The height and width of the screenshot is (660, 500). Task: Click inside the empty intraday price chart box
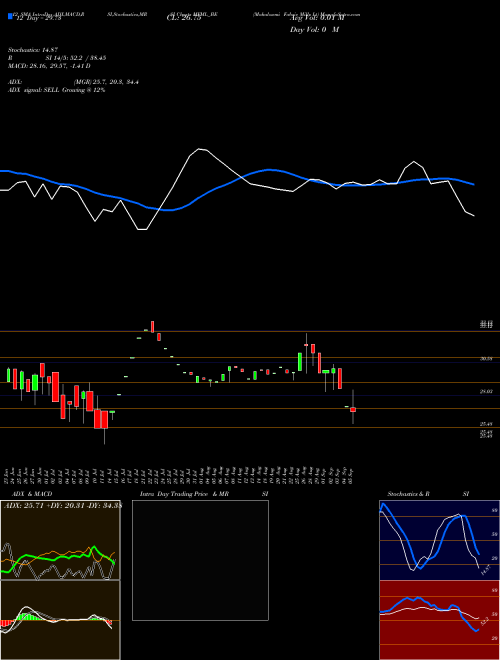point(200,560)
